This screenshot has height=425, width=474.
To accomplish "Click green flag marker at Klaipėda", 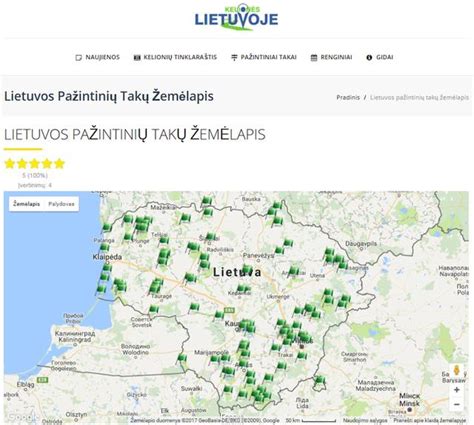I will coord(107,268).
